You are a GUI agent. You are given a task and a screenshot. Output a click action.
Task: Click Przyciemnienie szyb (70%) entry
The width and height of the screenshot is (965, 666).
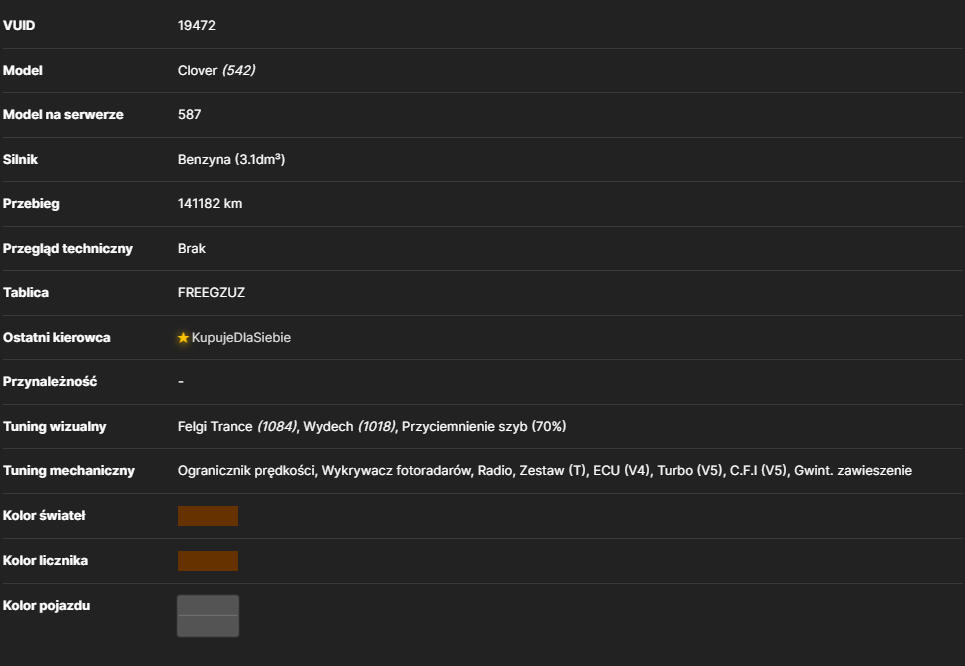[484, 427]
